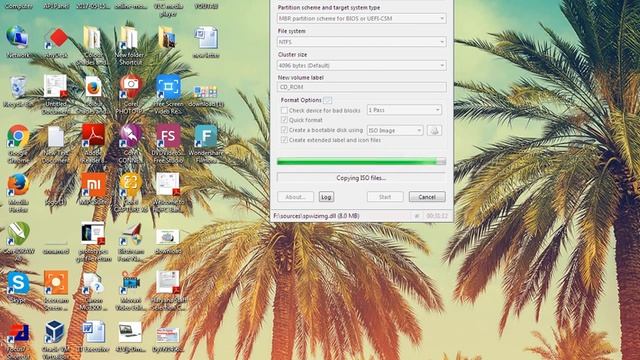This screenshot has height=360, width=640.
Task: Open the orange Mi shortcut icon
Action: click(x=93, y=184)
